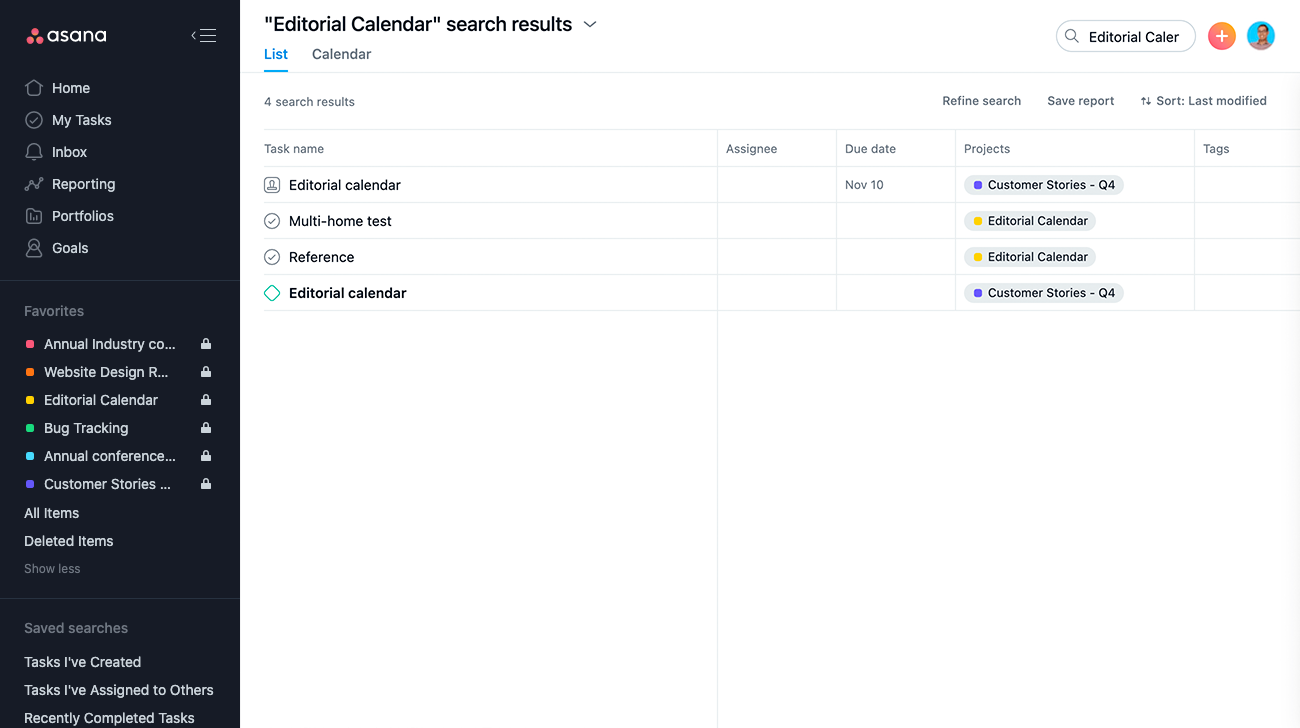Click the lock icon beside Website Design R...
The image size is (1300, 728).
pos(206,372)
